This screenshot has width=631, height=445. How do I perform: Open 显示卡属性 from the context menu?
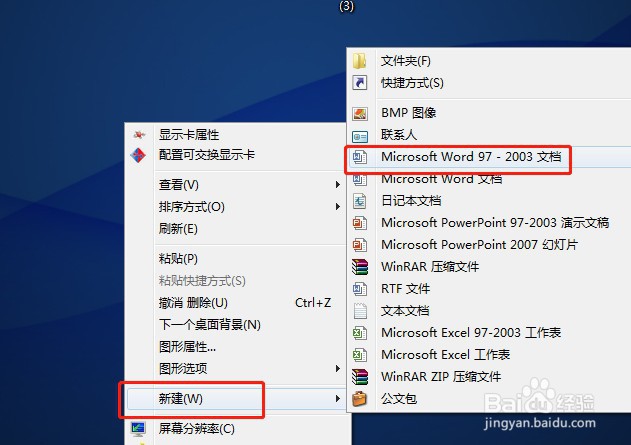point(189,134)
